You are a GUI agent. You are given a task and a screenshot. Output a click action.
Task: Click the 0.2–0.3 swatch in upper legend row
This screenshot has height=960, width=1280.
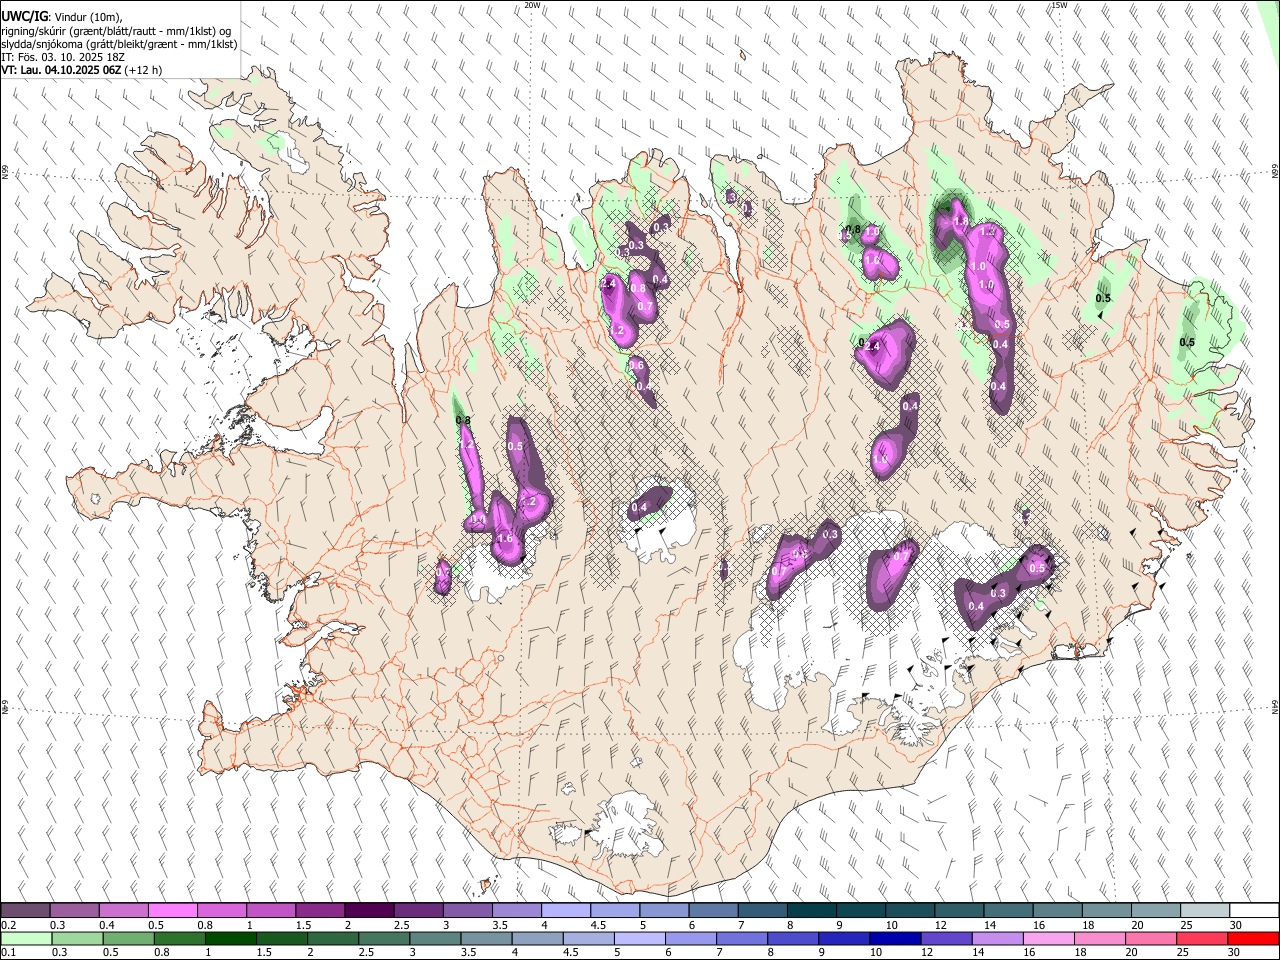pos(25,910)
